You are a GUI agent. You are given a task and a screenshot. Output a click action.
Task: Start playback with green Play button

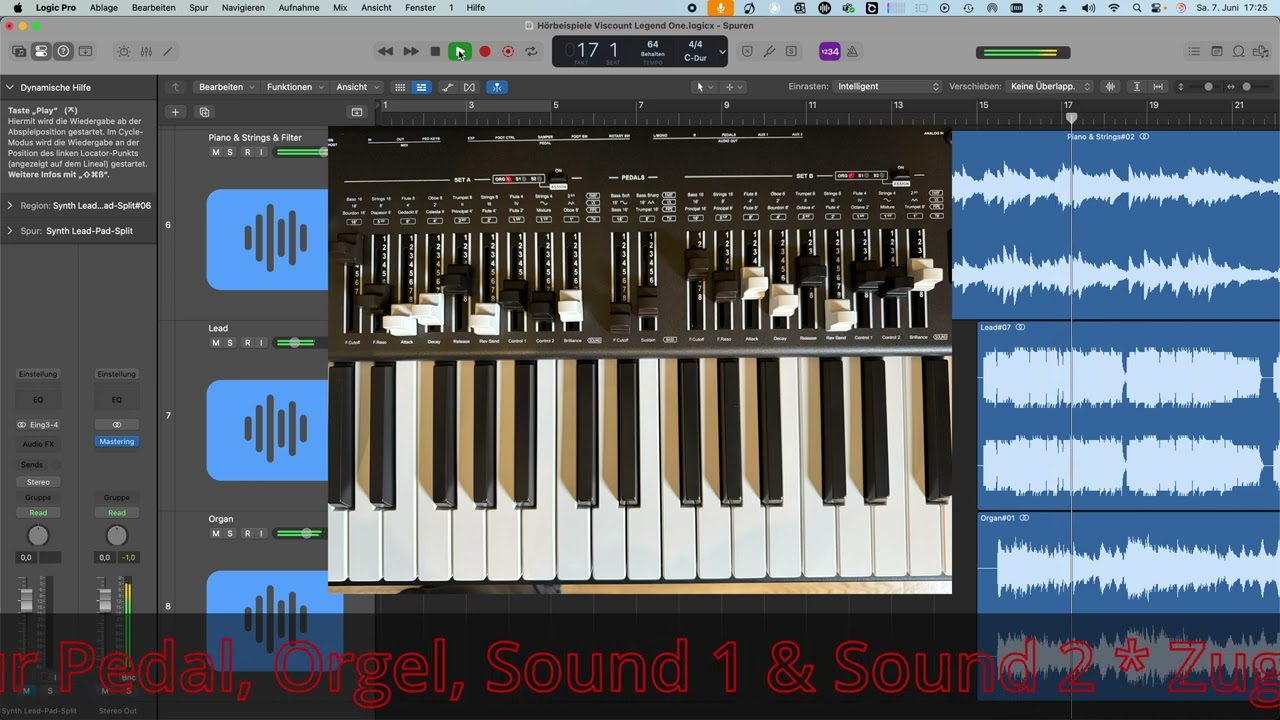(460, 51)
